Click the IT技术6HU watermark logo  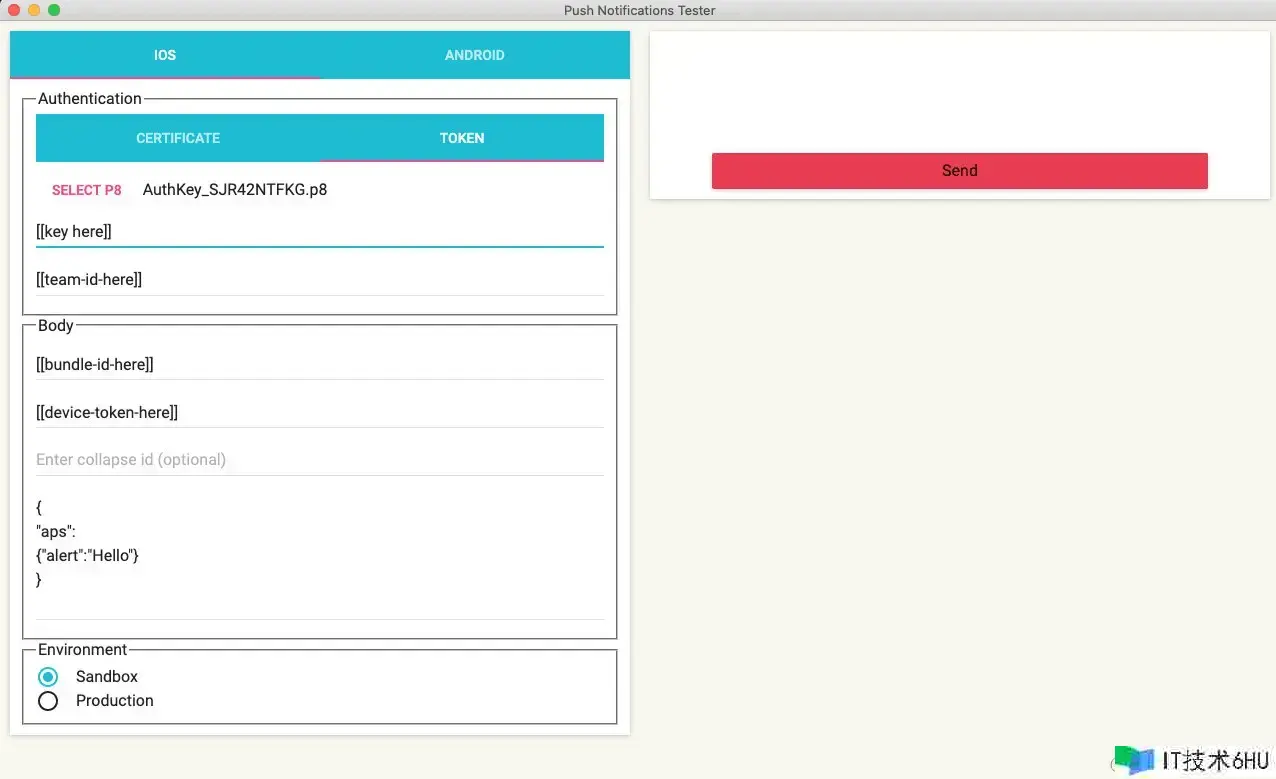pos(1194,760)
